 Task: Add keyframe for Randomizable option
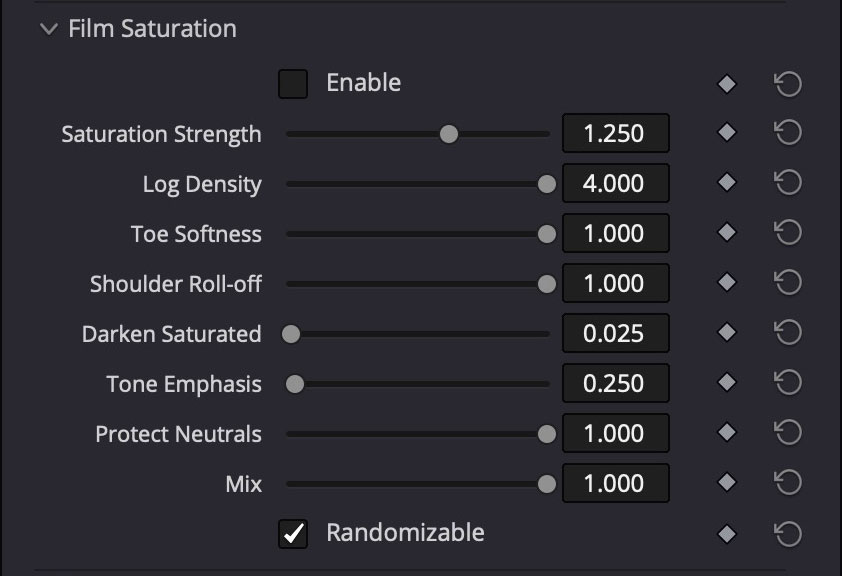click(727, 534)
